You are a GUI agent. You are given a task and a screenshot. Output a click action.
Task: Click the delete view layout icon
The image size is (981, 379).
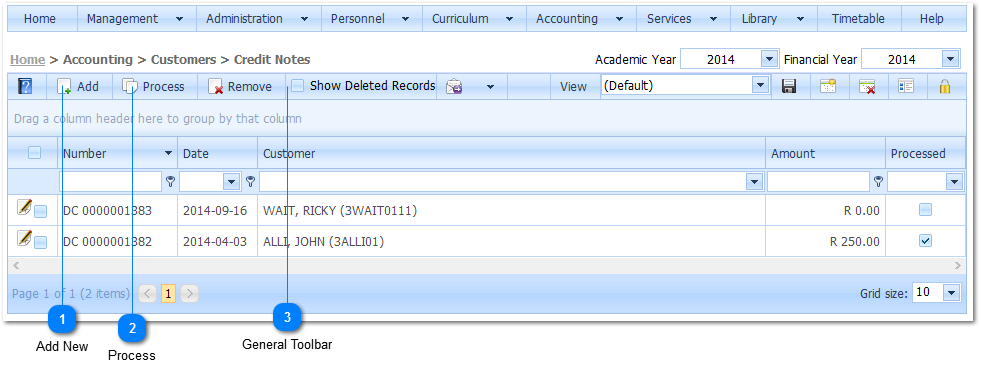(x=867, y=87)
